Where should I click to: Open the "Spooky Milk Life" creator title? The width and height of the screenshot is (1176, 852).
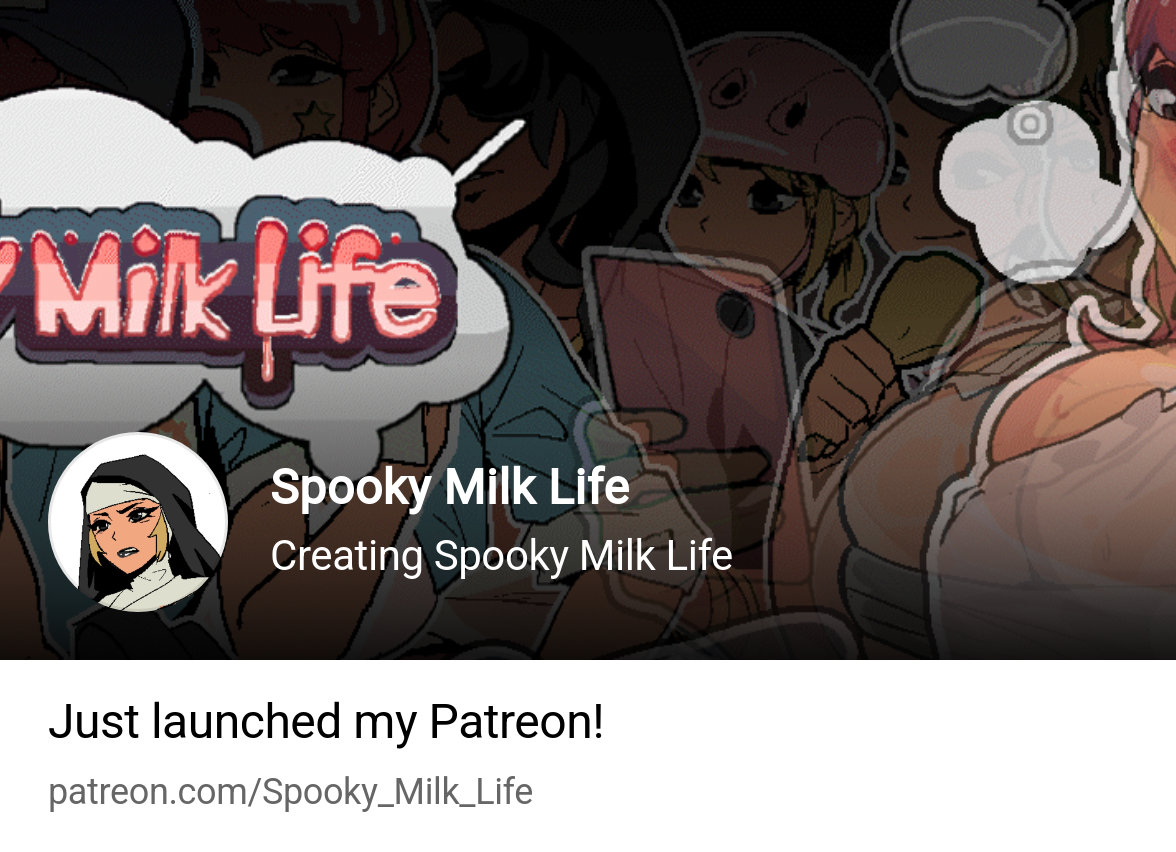(x=450, y=488)
